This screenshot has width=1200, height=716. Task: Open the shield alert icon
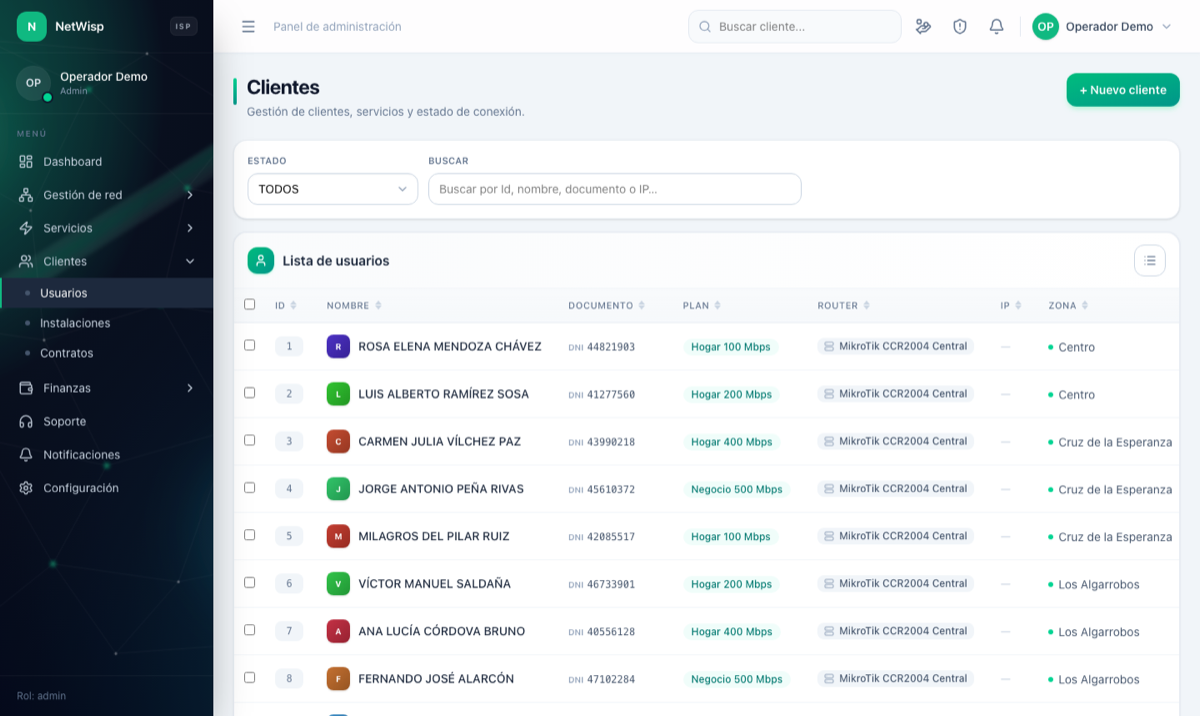960,27
